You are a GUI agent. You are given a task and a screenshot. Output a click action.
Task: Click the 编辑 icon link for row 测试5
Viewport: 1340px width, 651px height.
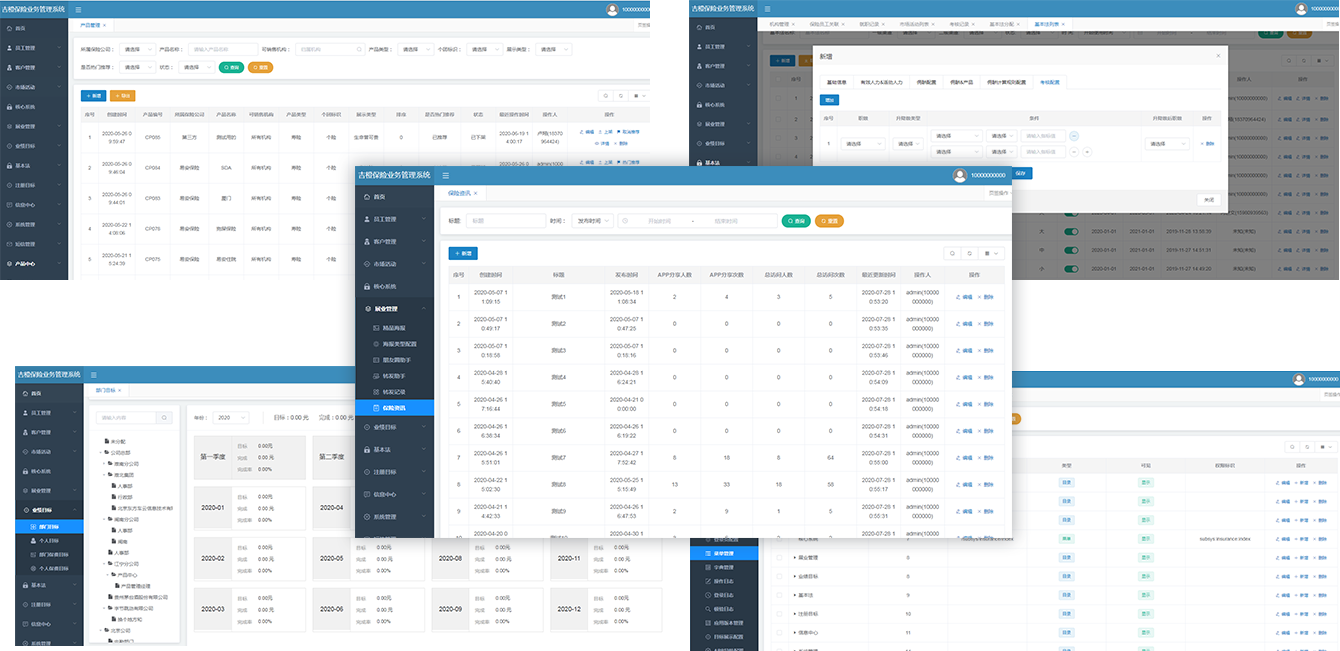[964, 404]
